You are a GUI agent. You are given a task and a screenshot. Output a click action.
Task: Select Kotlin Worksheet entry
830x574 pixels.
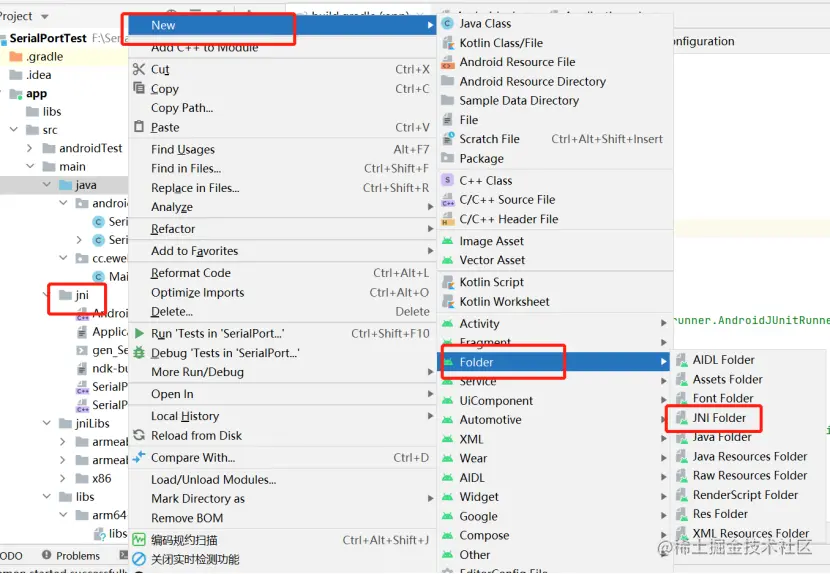click(x=554, y=301)
